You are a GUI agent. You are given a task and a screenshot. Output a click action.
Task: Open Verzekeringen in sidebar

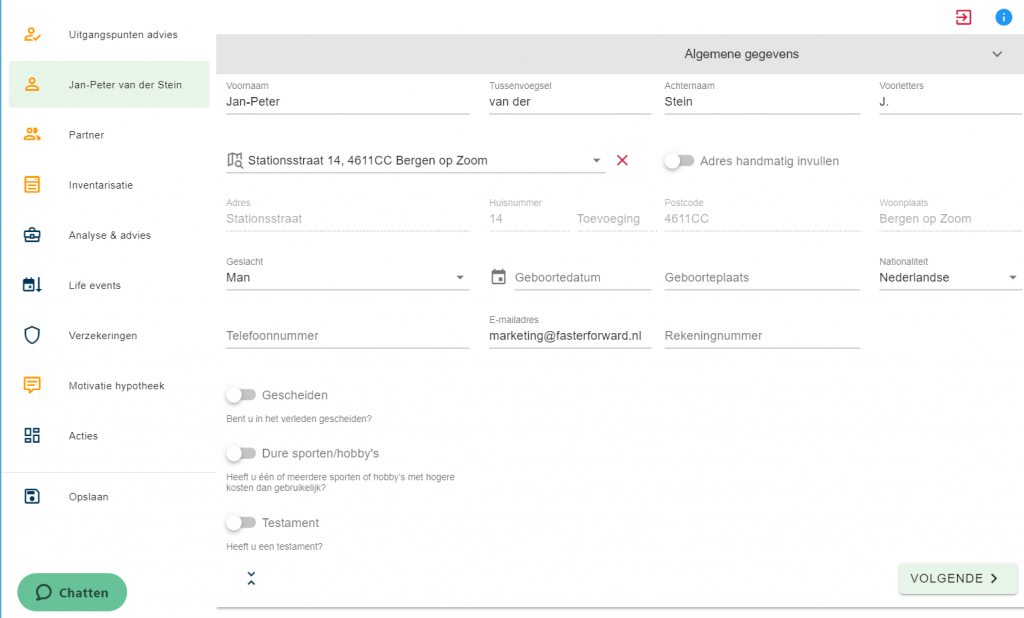pos(109,335)
